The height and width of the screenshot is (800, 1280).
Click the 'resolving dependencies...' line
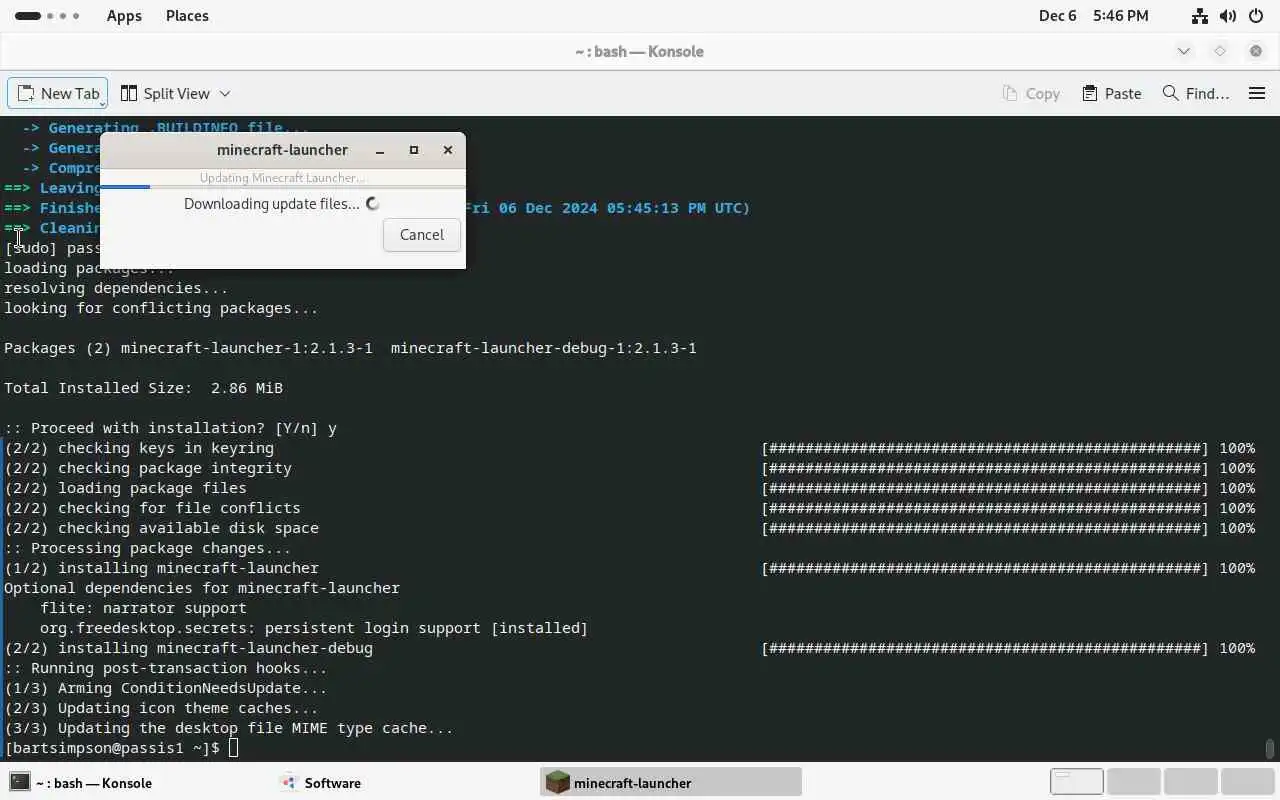116,288
